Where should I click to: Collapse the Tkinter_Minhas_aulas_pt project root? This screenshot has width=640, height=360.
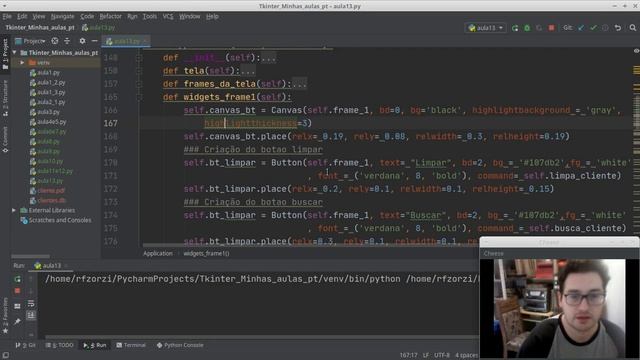pos(15,53)
